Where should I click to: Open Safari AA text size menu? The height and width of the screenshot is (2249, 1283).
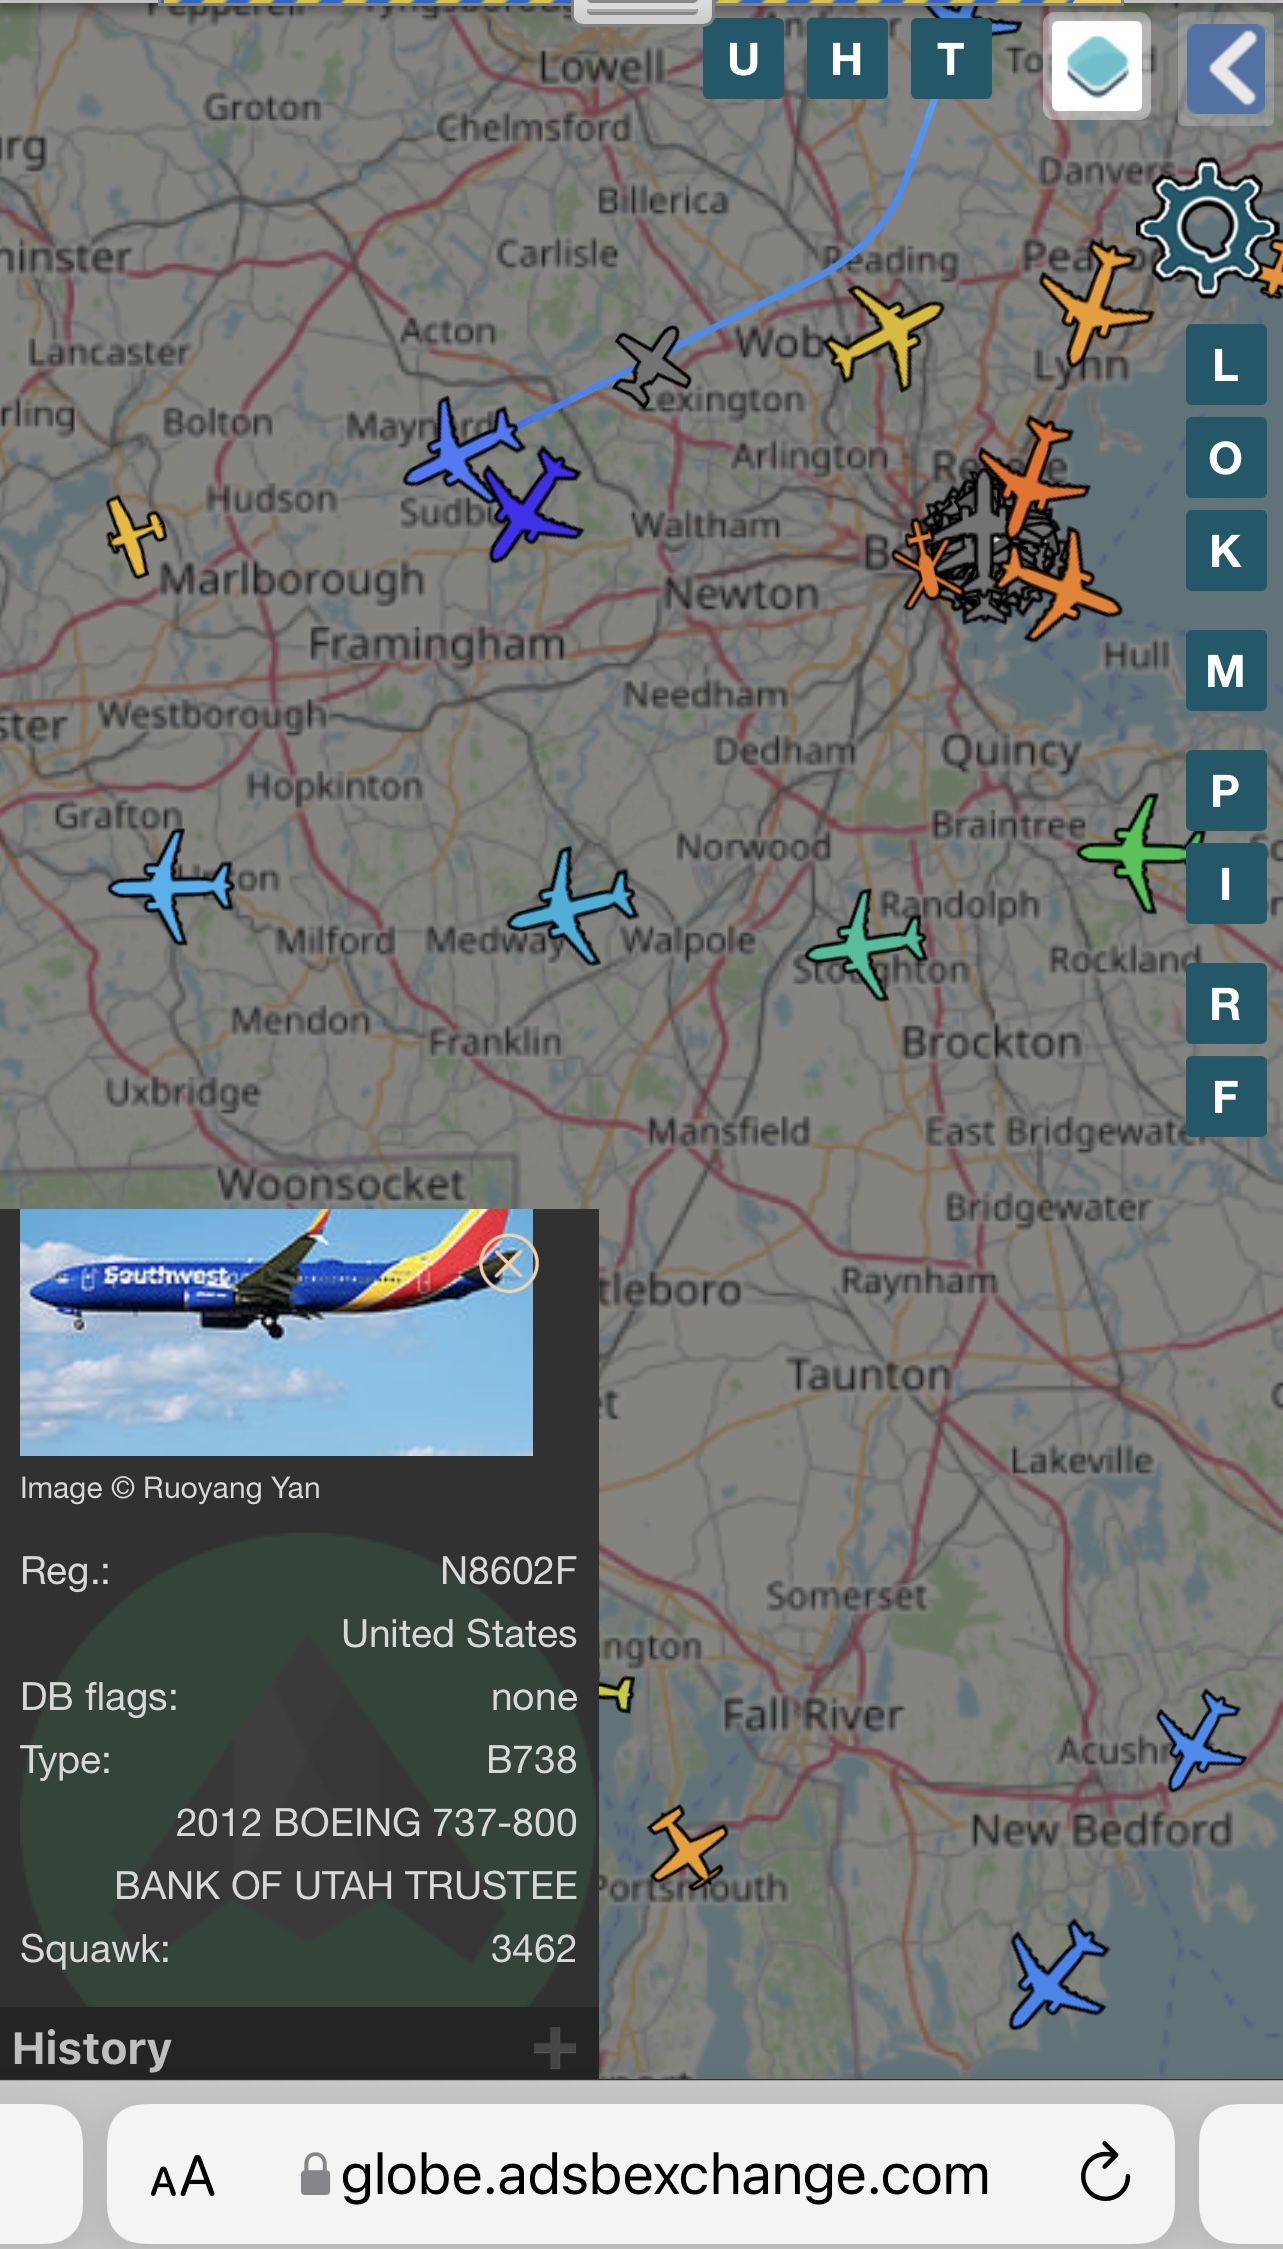coord(183,2176)
